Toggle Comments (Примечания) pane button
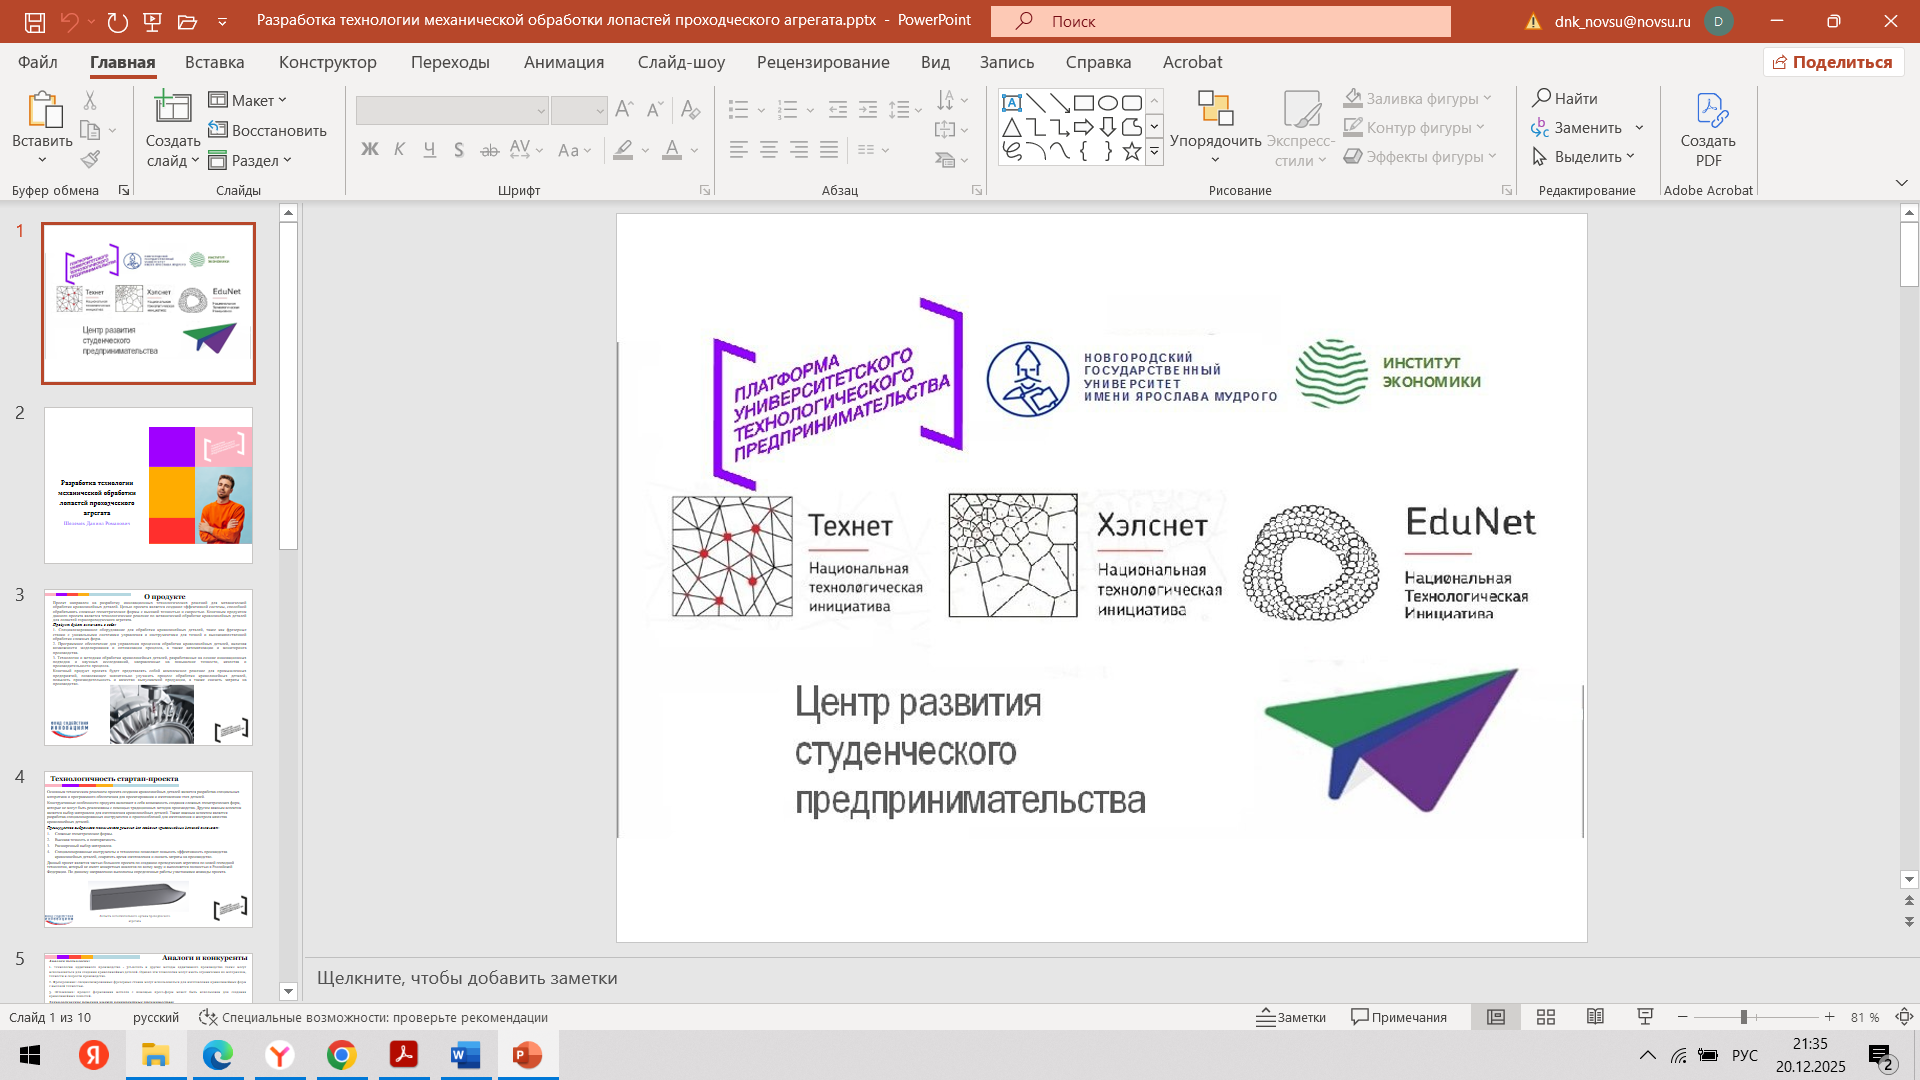Image resolution: width=1920 pixels, height=1080 pixels. [1399, 1017]
